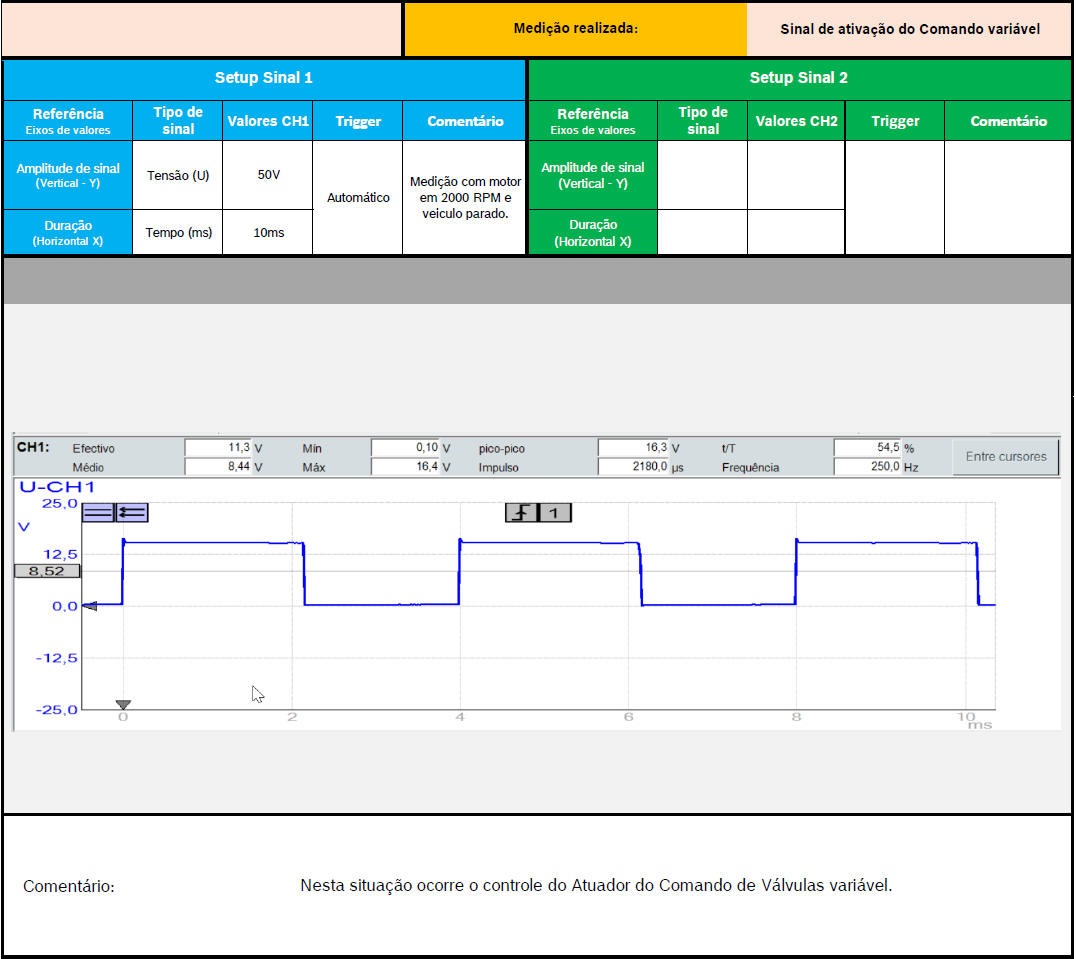Select the Setup Sinal 2 header
Image resolution: width=1076 pixels, height=959 pixels.
[x=798, y=78]
